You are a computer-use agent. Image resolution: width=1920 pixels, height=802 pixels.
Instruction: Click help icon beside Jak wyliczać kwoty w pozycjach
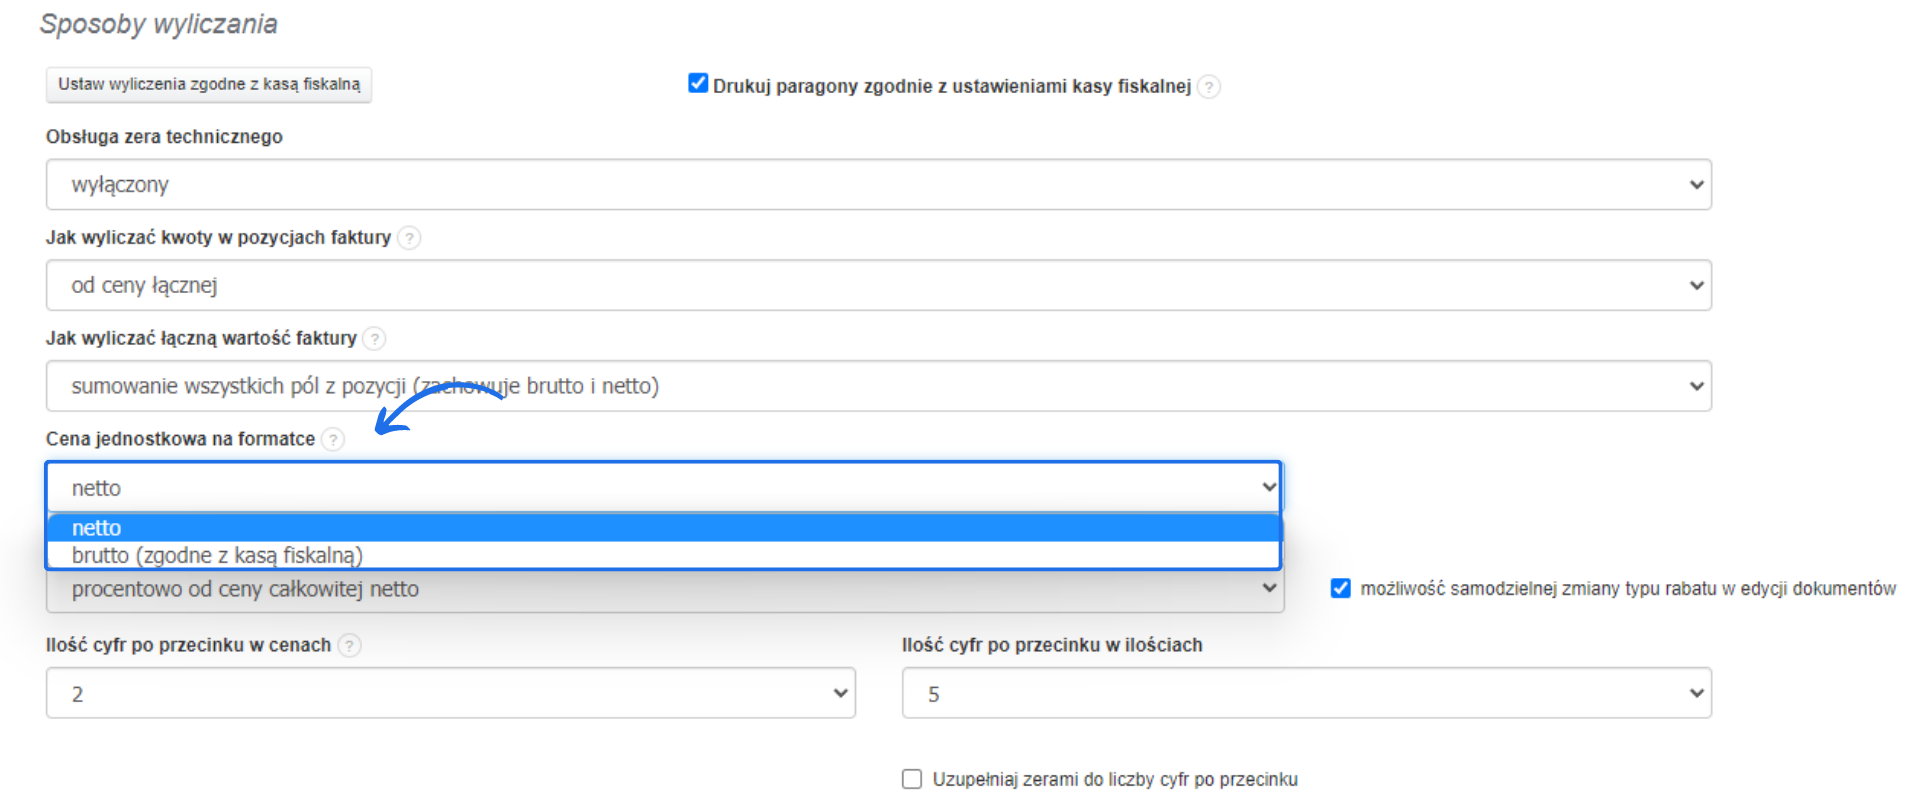point(409,238)
